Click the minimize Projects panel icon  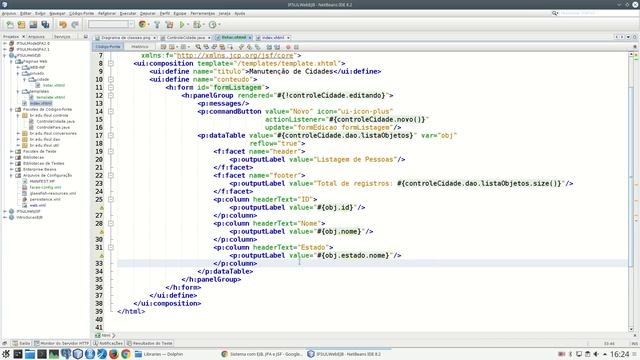pos(85,37)
